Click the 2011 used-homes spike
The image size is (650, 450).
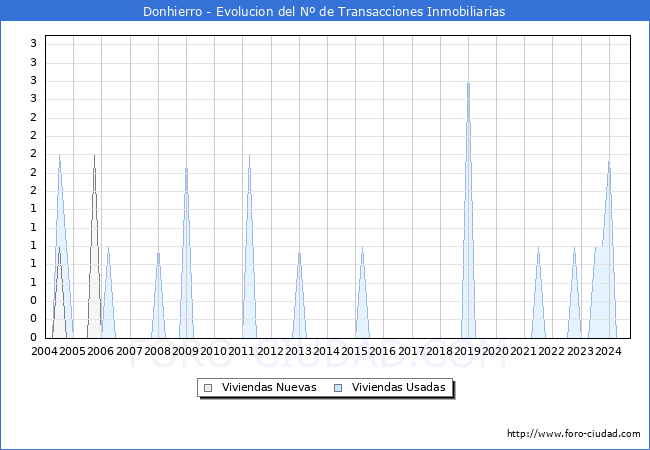(249, 247)
